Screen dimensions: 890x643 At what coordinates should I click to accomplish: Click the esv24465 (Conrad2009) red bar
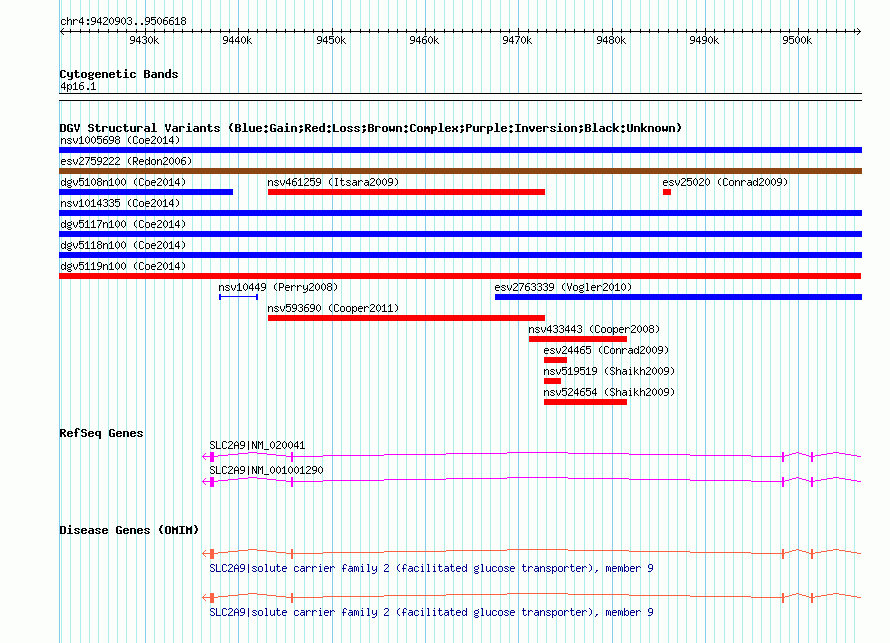(555, 360)
